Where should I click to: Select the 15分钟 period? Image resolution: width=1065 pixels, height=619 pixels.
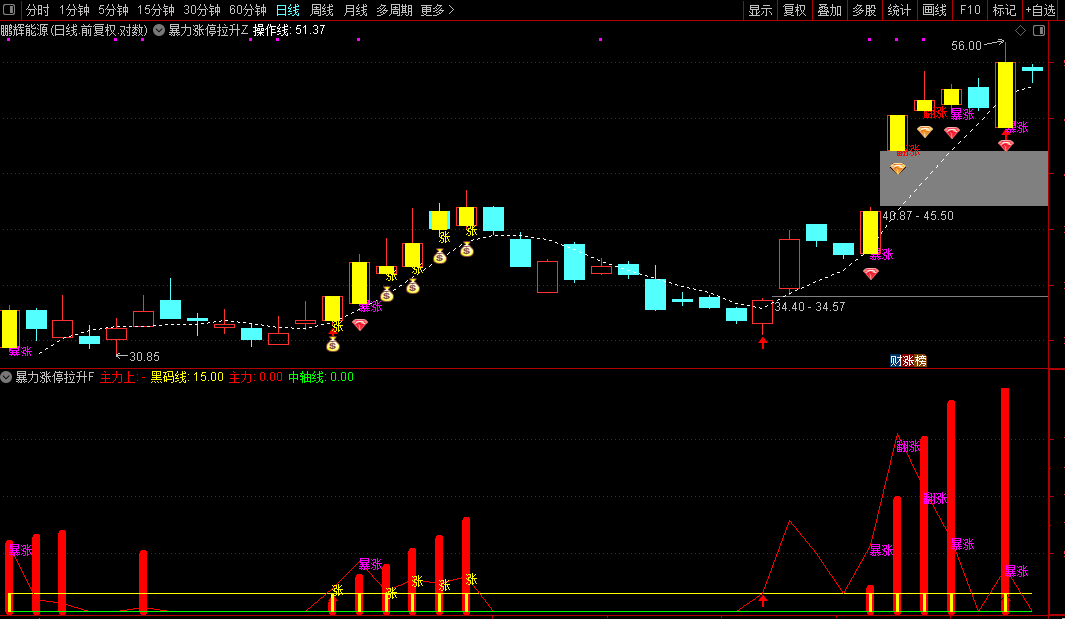click(156, 10)
